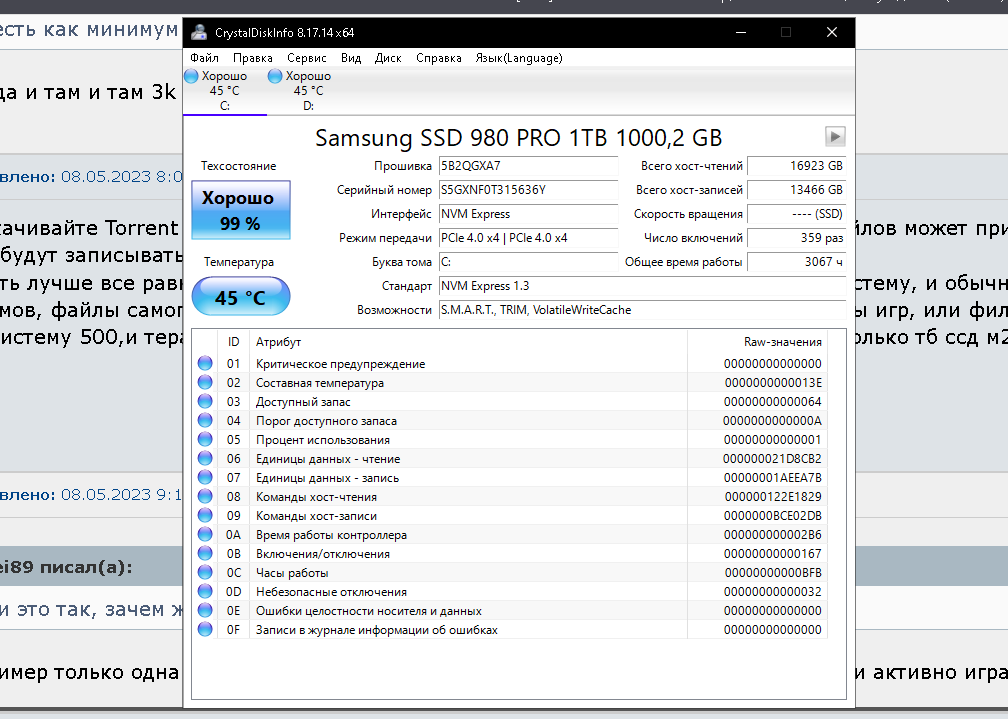
Task: Click status icon for Составная температура
Action: [205, 382]
